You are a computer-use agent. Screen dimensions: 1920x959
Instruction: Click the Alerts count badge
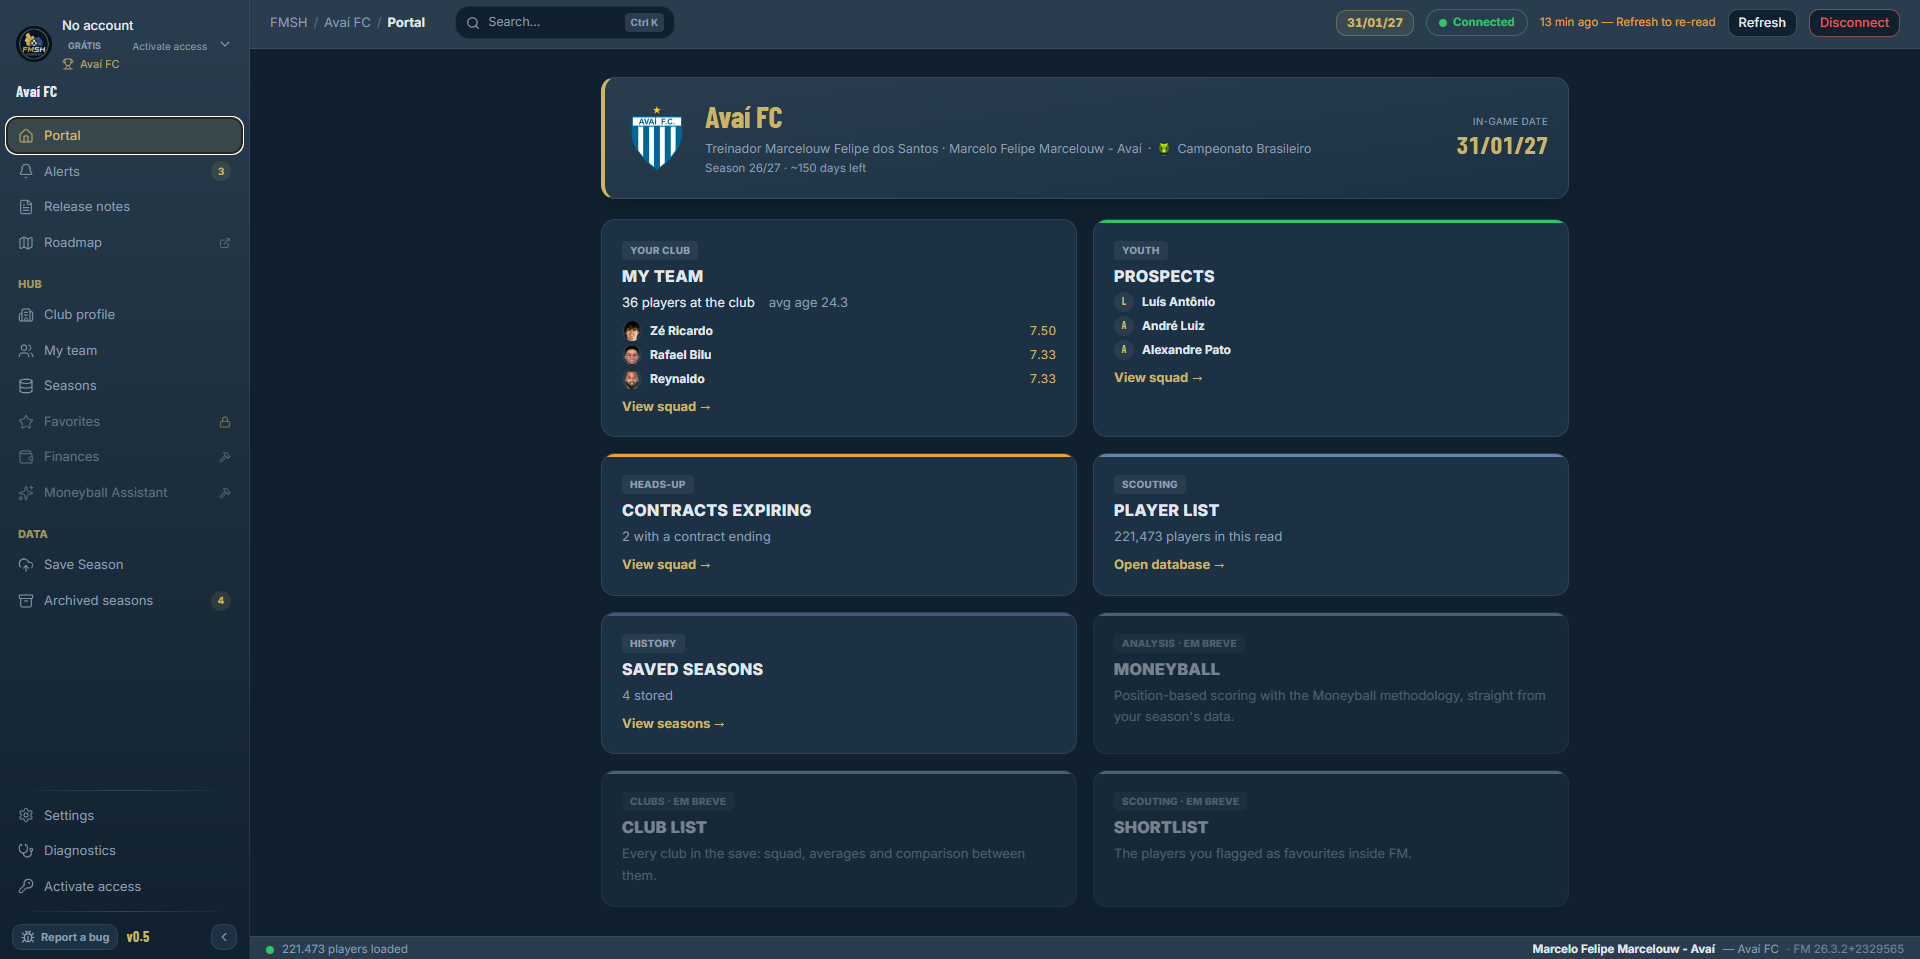tap(221, 172)
